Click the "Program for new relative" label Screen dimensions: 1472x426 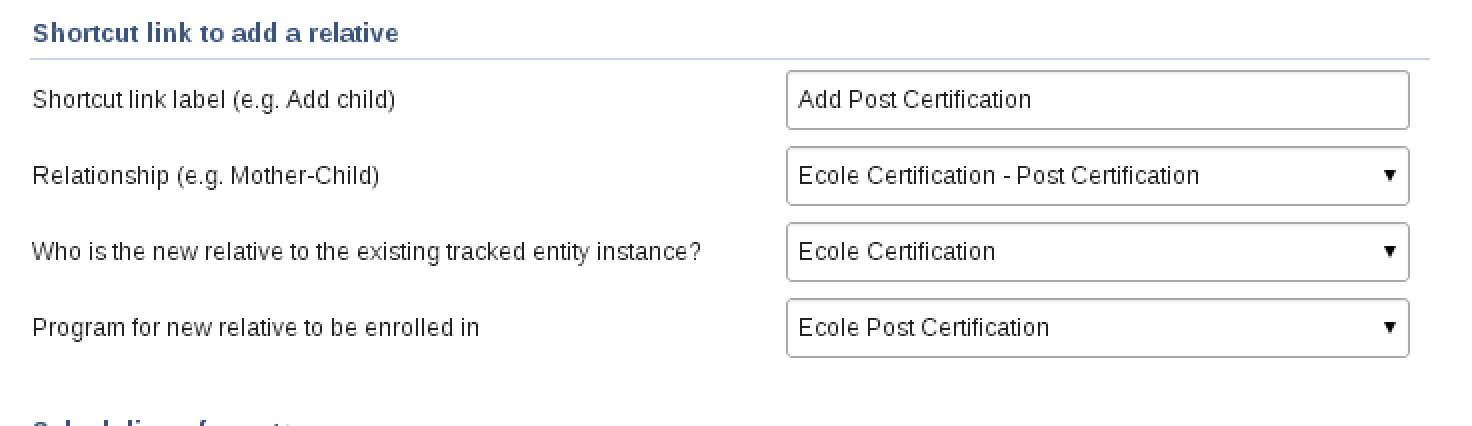click(x=255, y=328)
